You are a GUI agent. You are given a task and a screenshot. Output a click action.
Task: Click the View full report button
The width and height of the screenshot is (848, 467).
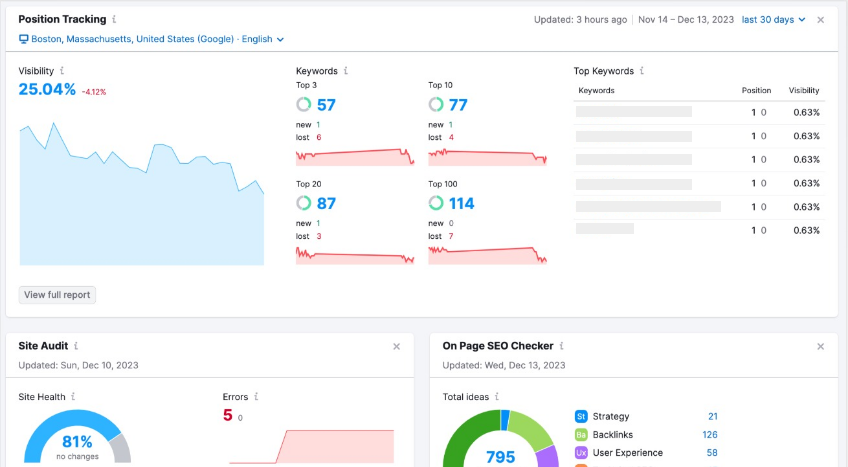pyautogui.click(x=57, y=295)
